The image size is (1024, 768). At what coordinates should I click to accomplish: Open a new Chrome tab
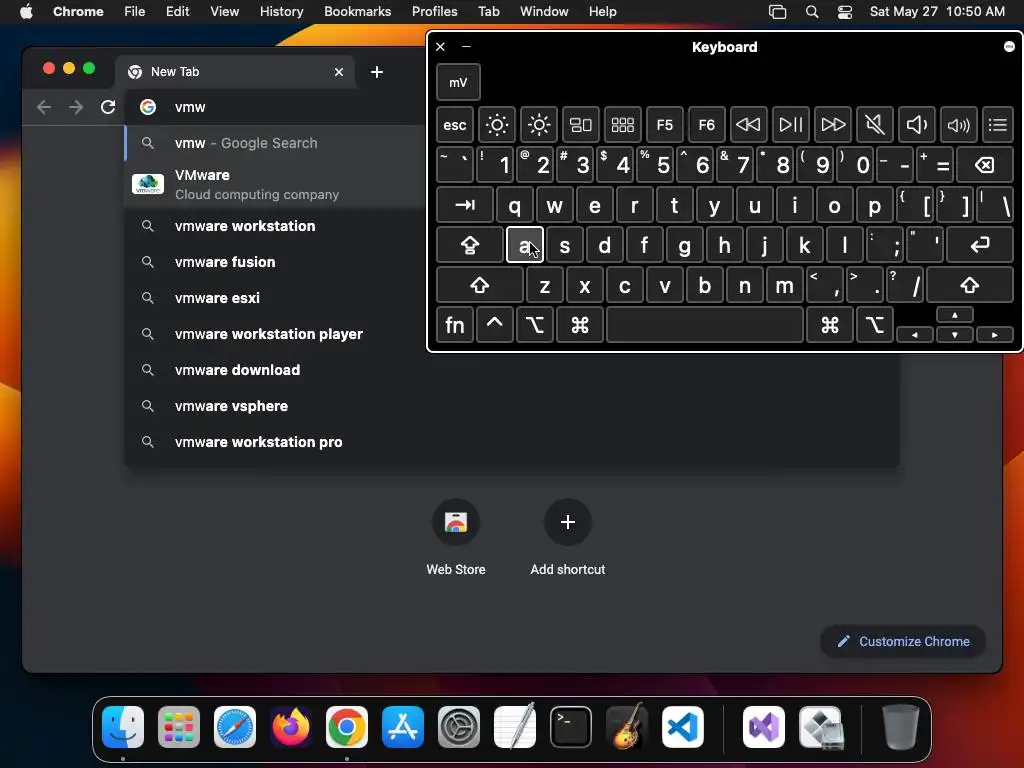[x=377, y=72]
